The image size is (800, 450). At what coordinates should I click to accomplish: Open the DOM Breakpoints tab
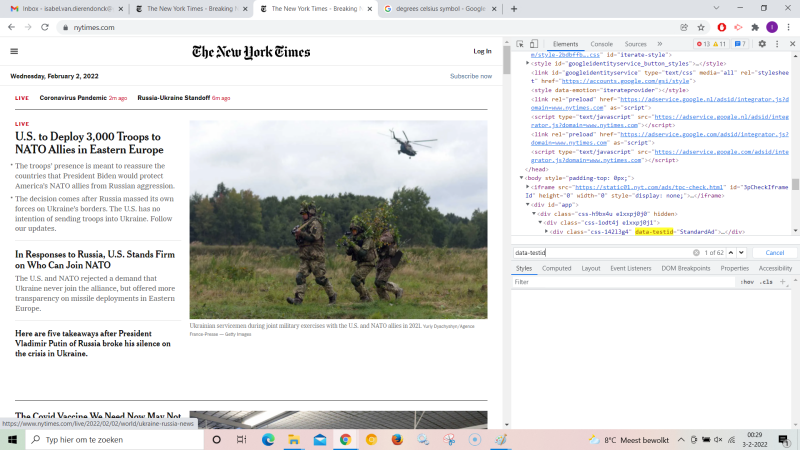[x=686, y=268]
